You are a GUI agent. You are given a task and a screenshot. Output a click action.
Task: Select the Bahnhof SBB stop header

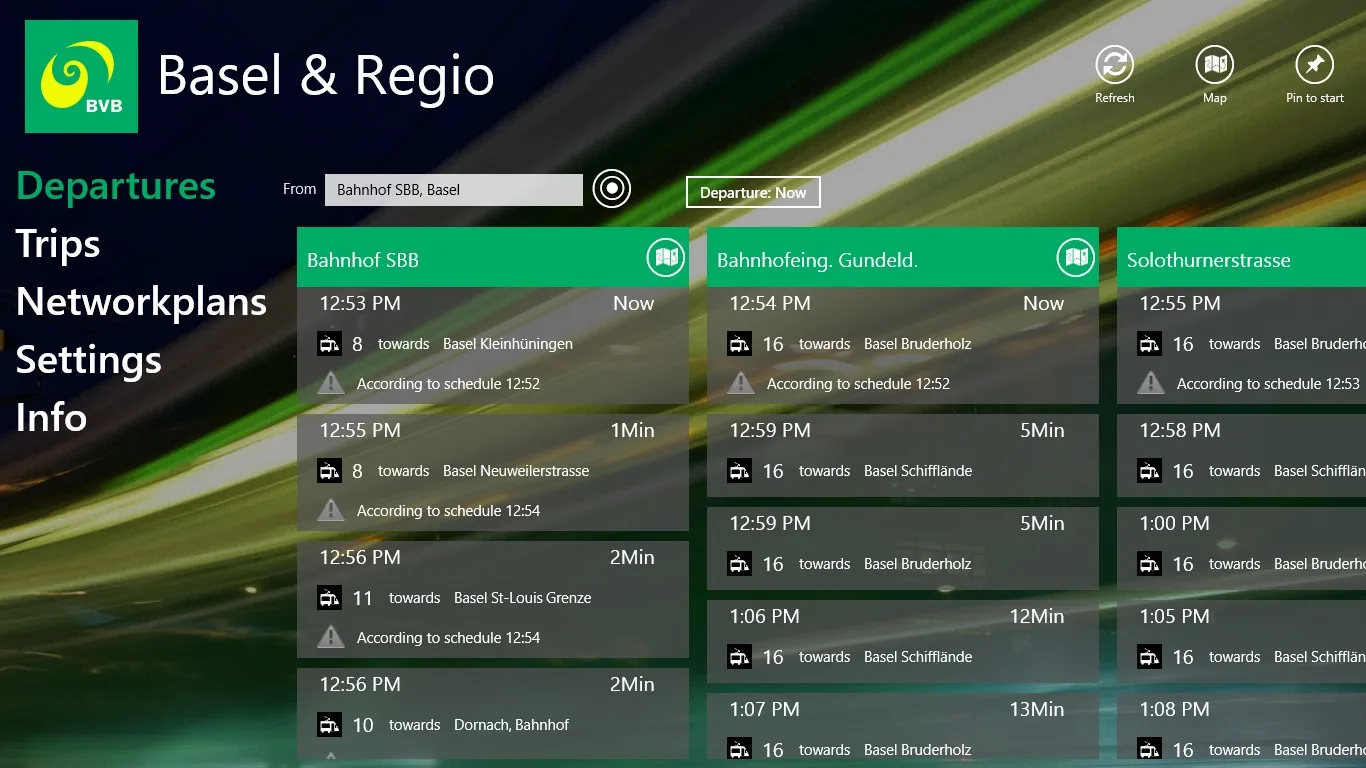[x=493, y=258]
